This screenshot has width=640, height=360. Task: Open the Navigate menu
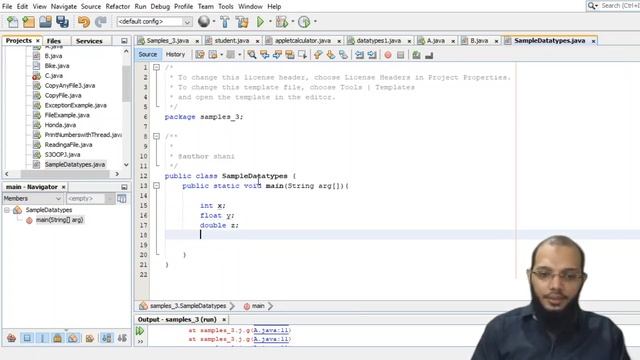64,7
